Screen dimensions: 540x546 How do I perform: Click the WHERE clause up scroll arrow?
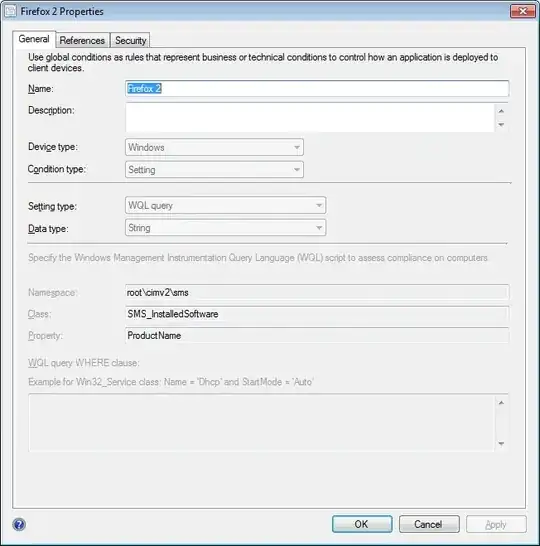pyautogui.click(x=501, y=403)
